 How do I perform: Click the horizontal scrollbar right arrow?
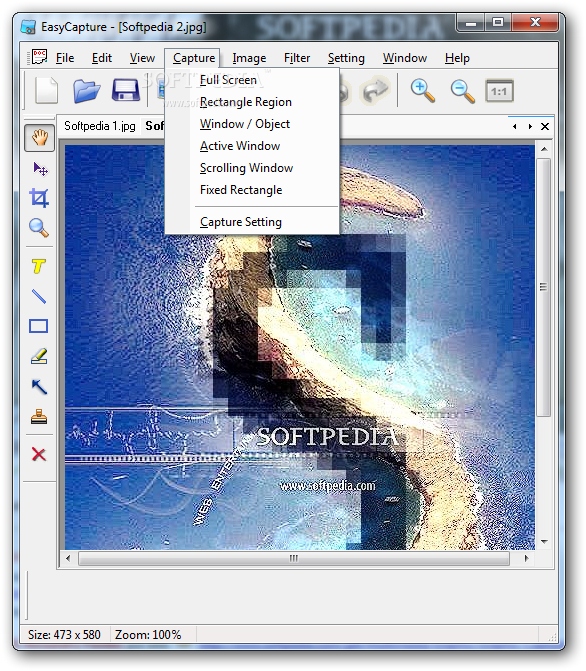[526, 558]
